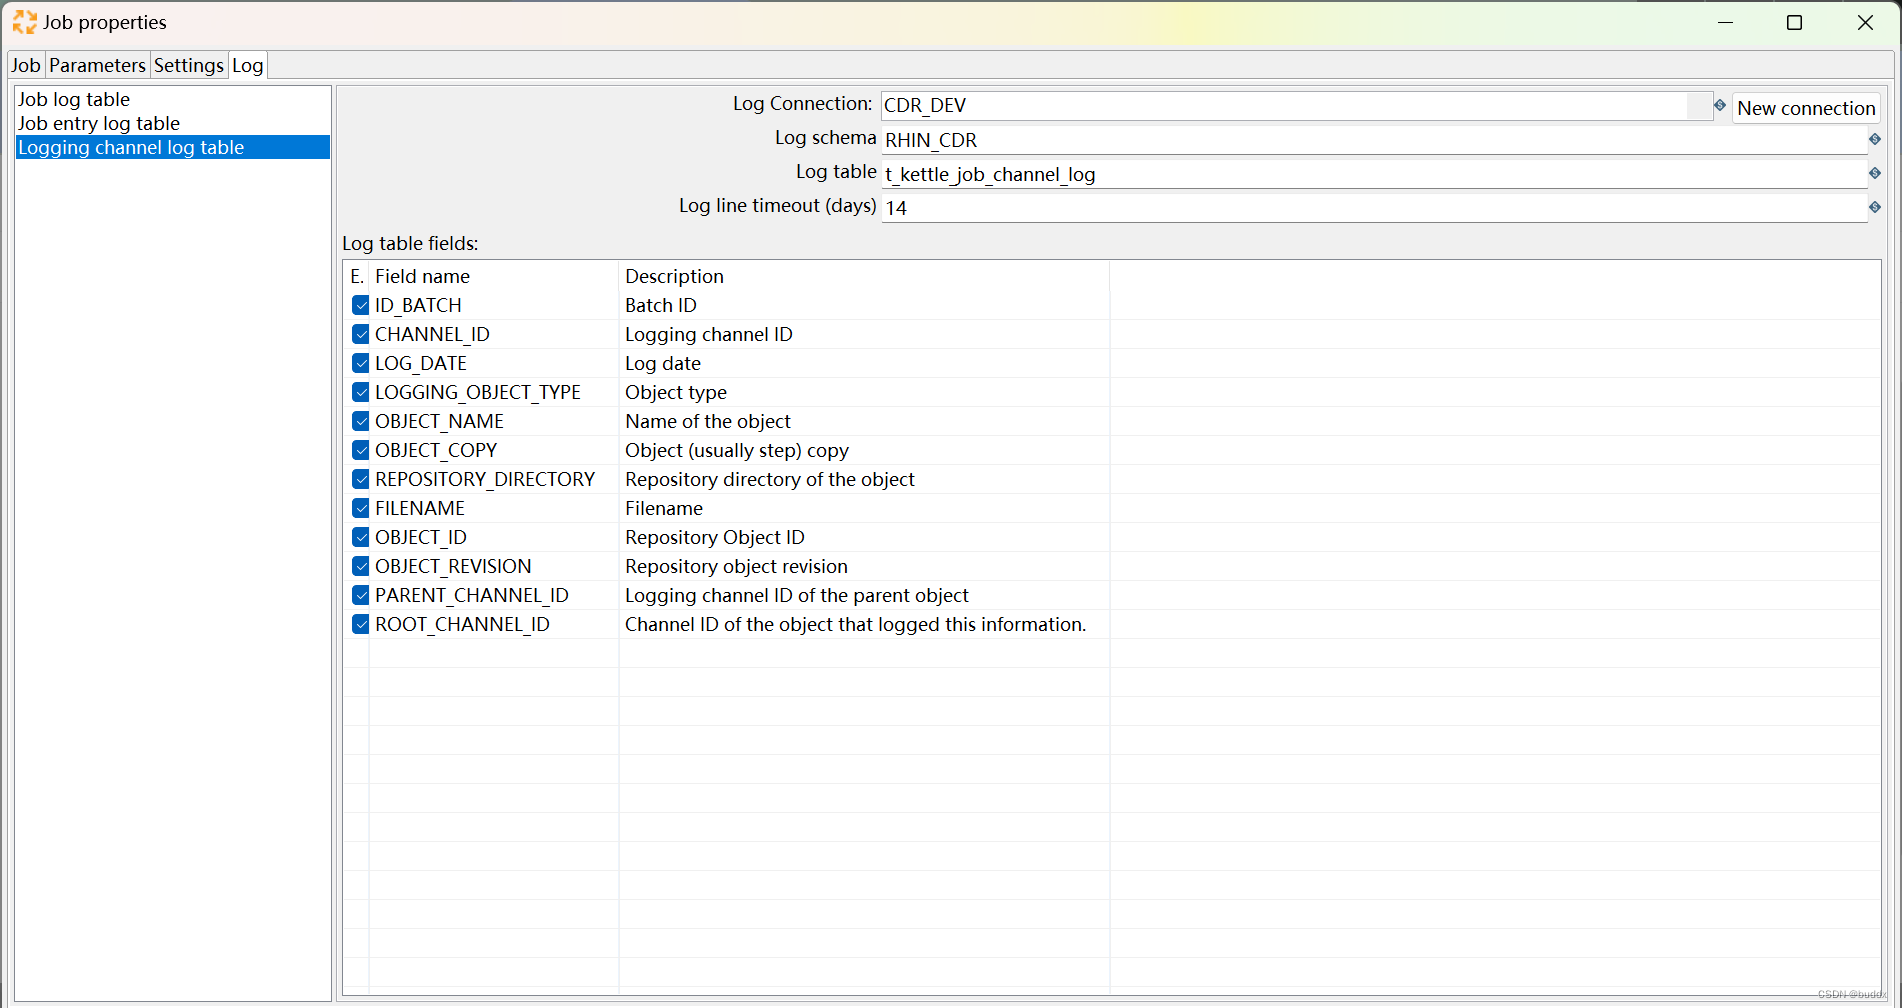Click 'Channel ID of the object that logged' cell
Screen dimensions: 1902x1008
coord(864,624)
